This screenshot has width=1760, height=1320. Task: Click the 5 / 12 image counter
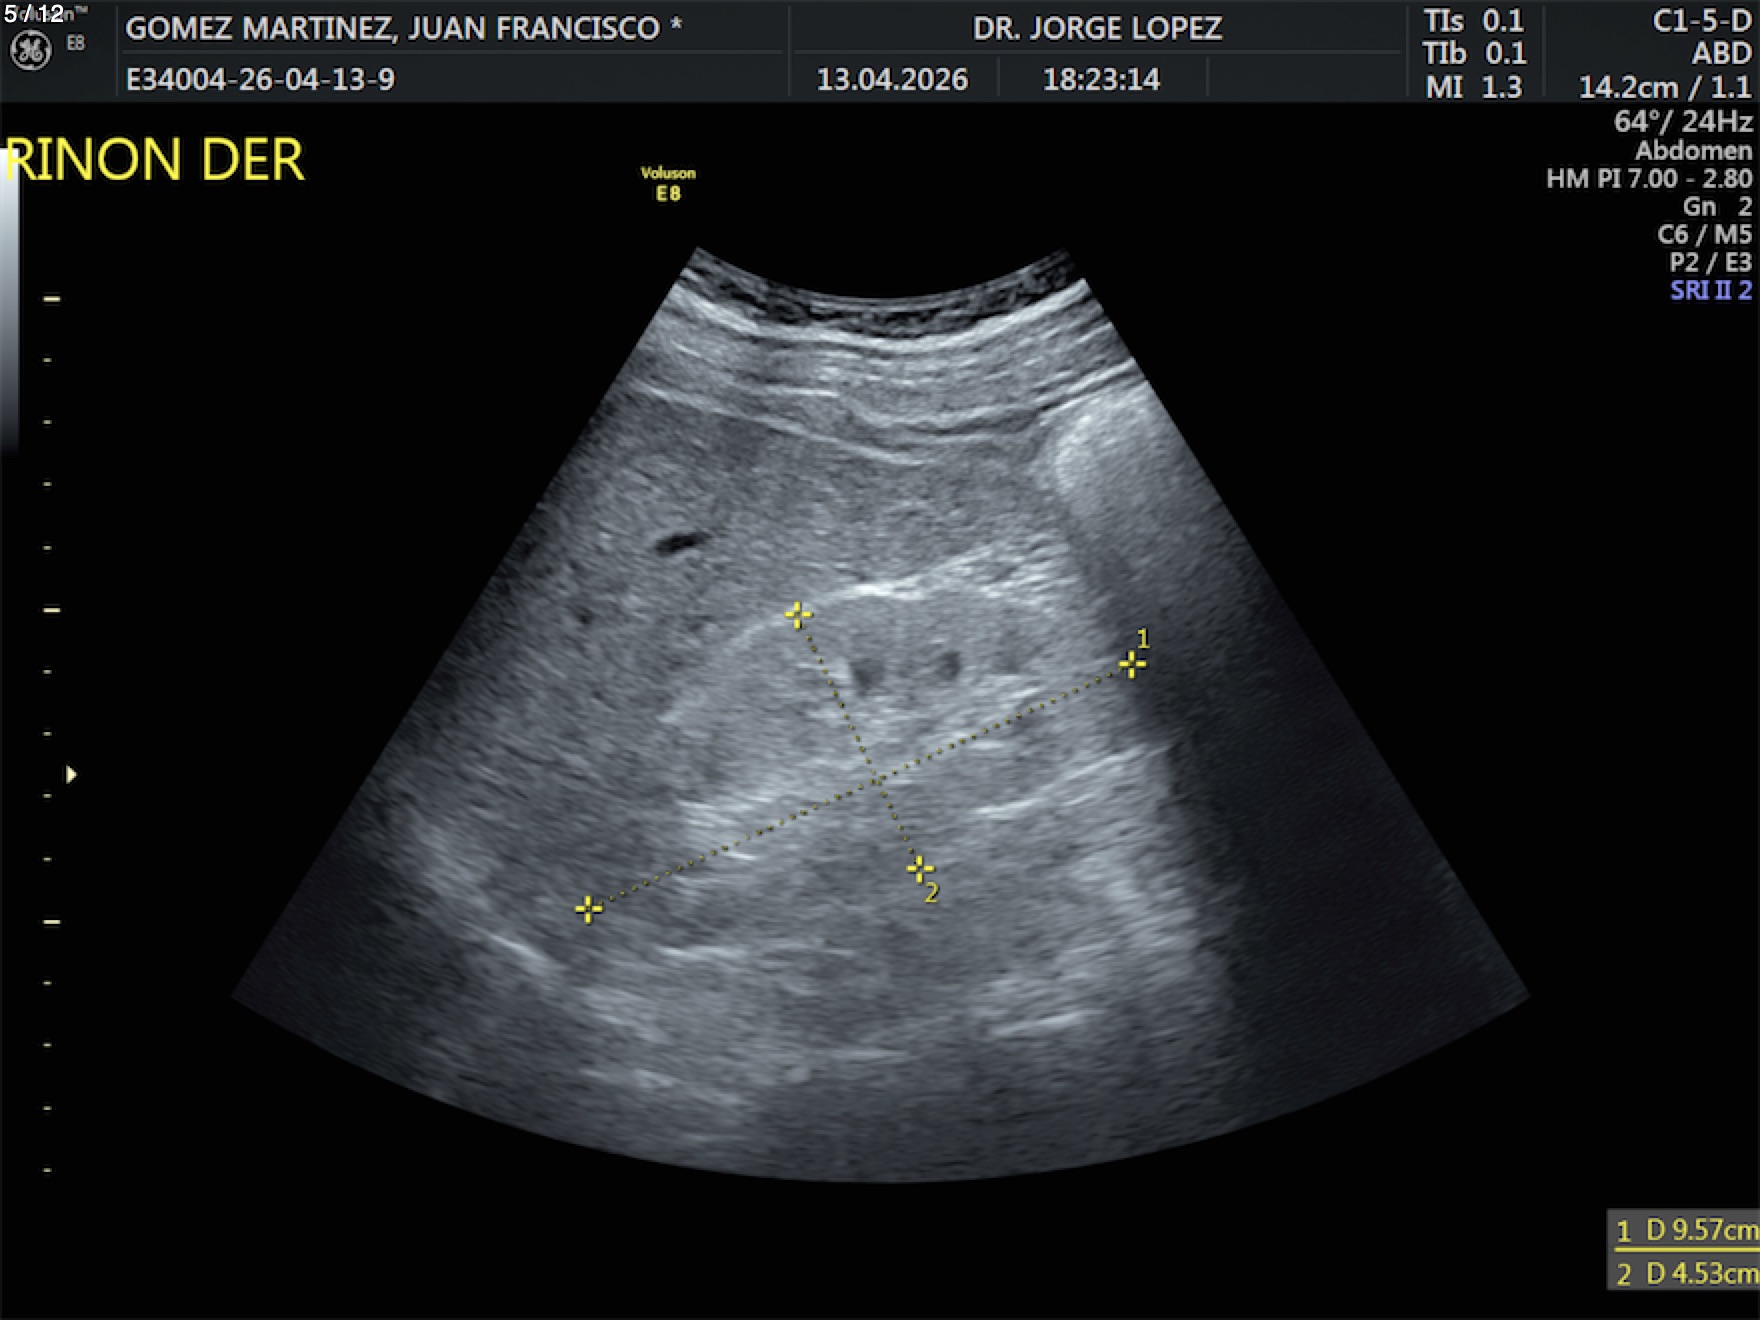click(x=34, y=13)
